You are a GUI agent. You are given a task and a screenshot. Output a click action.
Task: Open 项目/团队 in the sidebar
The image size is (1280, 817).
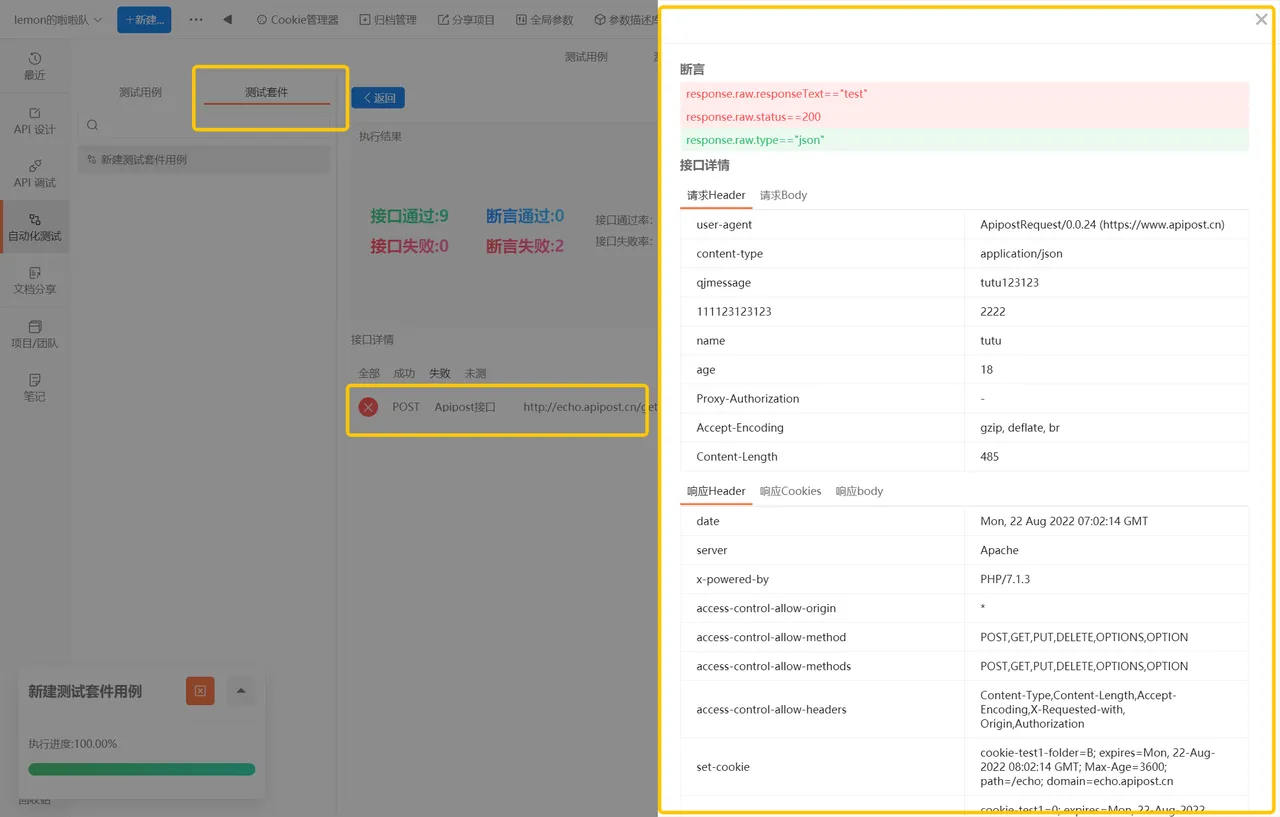tap(35, 334)
